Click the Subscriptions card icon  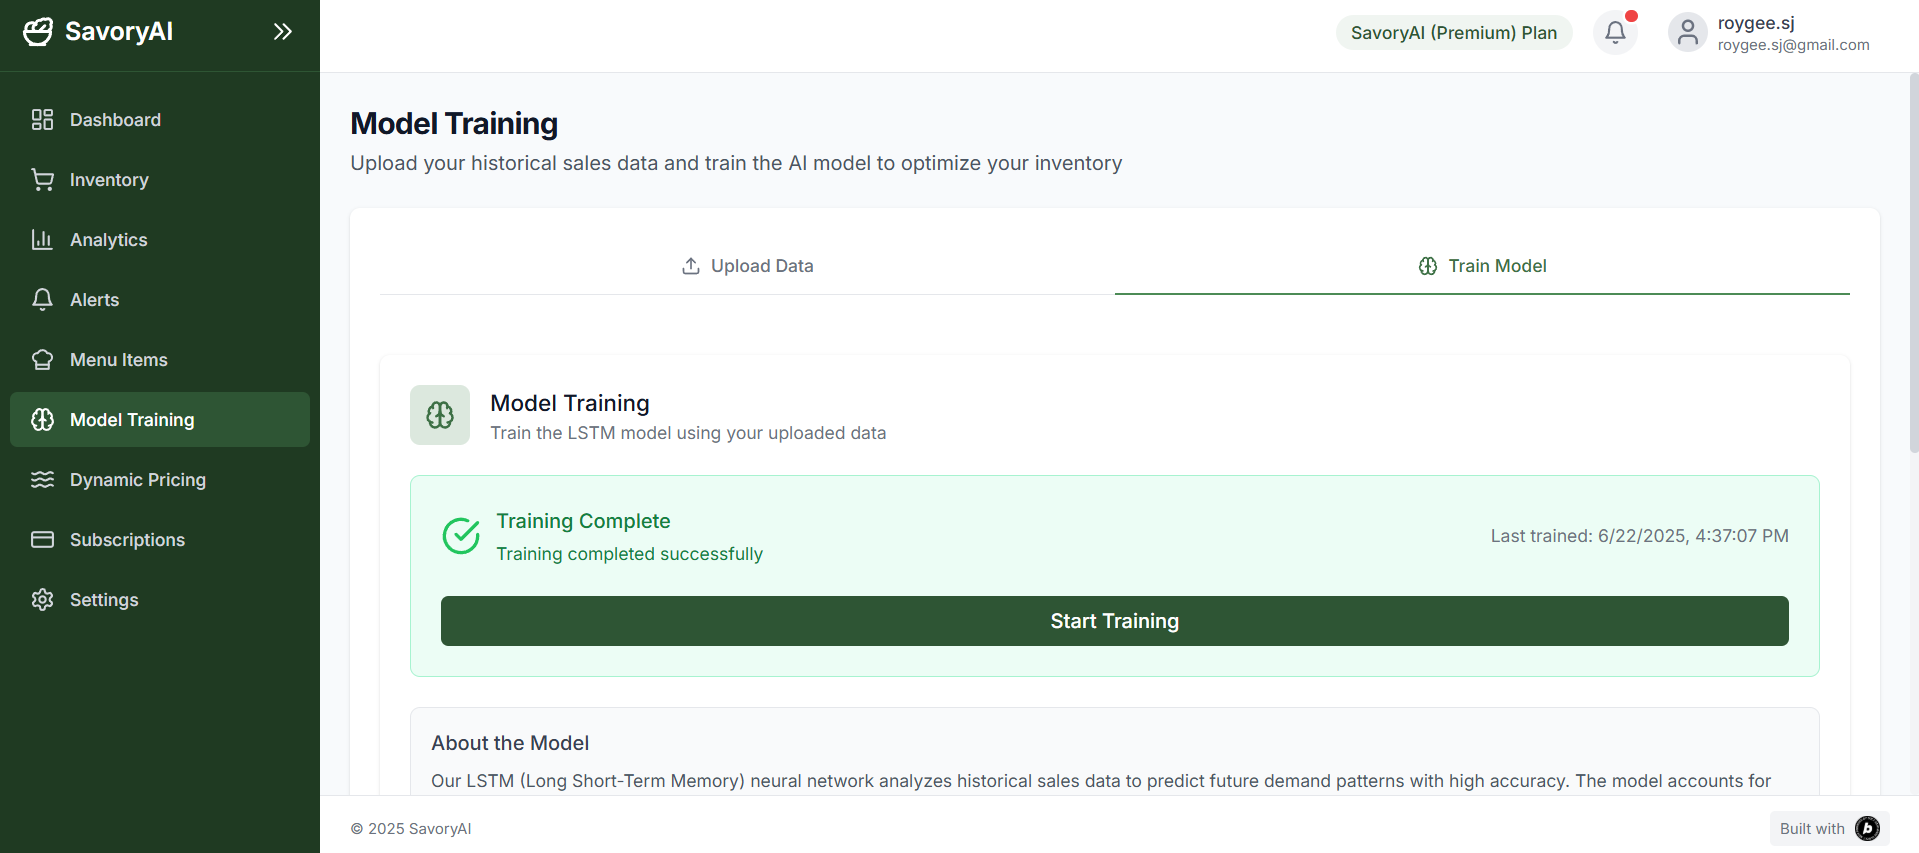click(x=42, y=540)
